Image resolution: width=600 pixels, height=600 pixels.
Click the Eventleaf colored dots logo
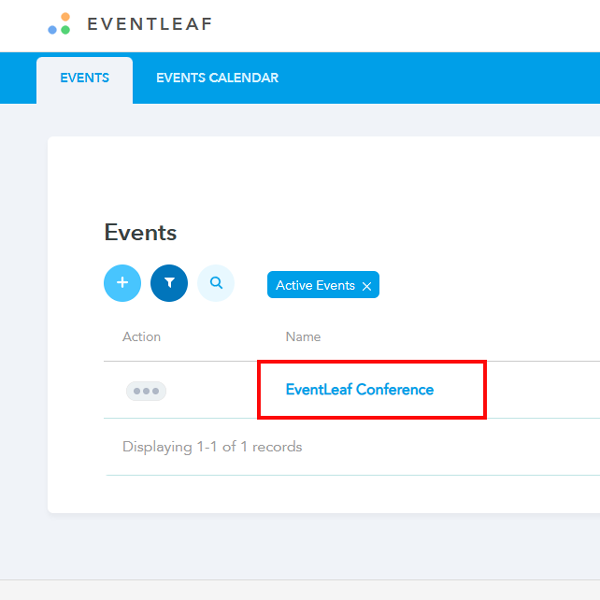coord(59,24)
